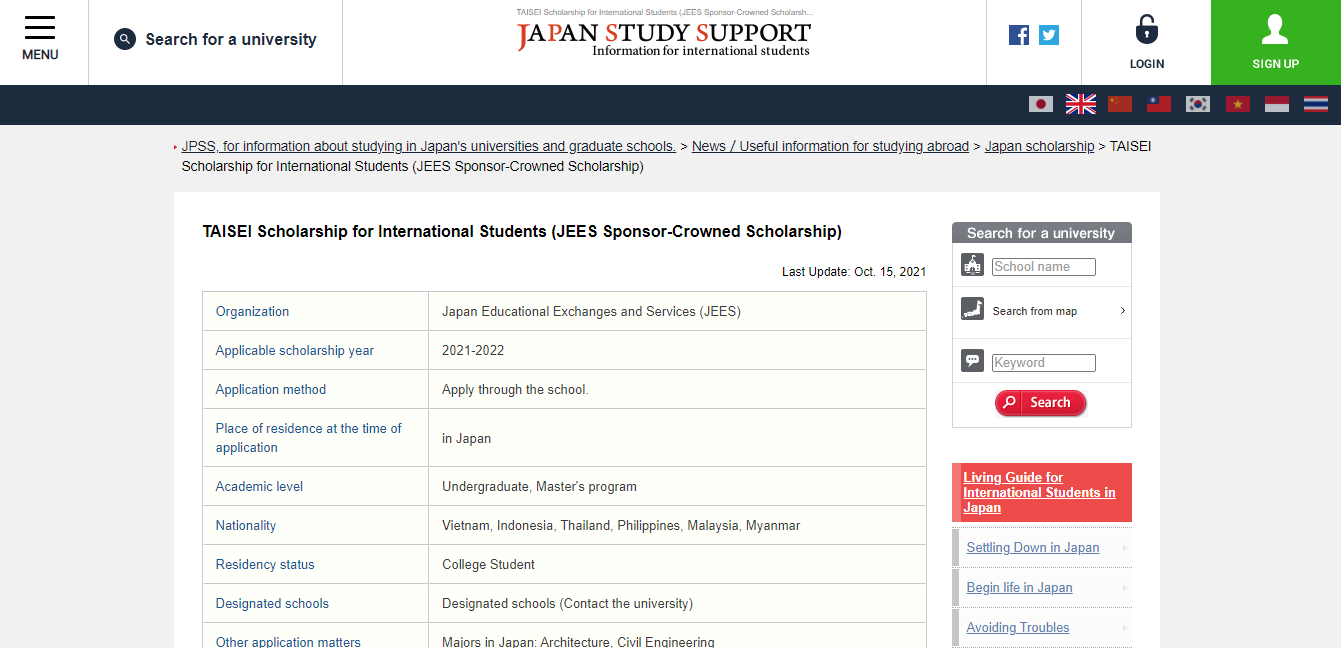Click the in Japan value
1341x648 pixels.
point(467,438)
